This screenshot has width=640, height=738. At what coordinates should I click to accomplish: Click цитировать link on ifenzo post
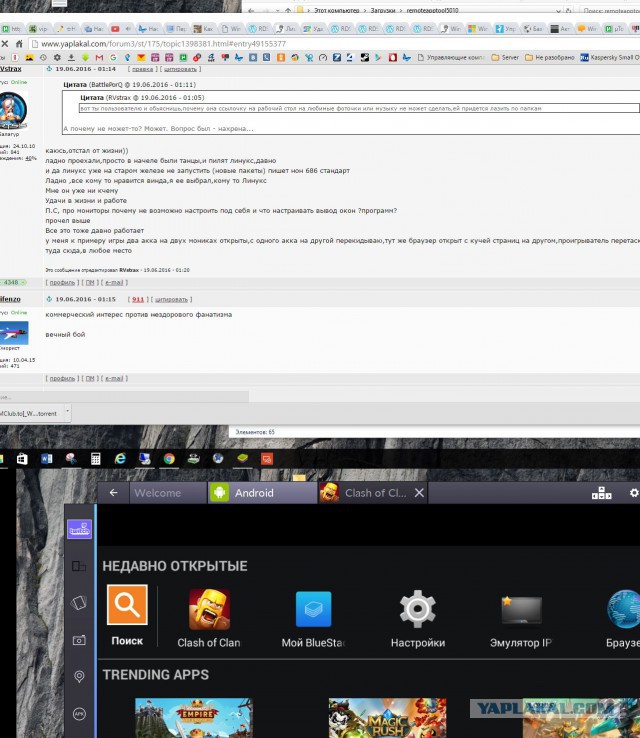171,299
